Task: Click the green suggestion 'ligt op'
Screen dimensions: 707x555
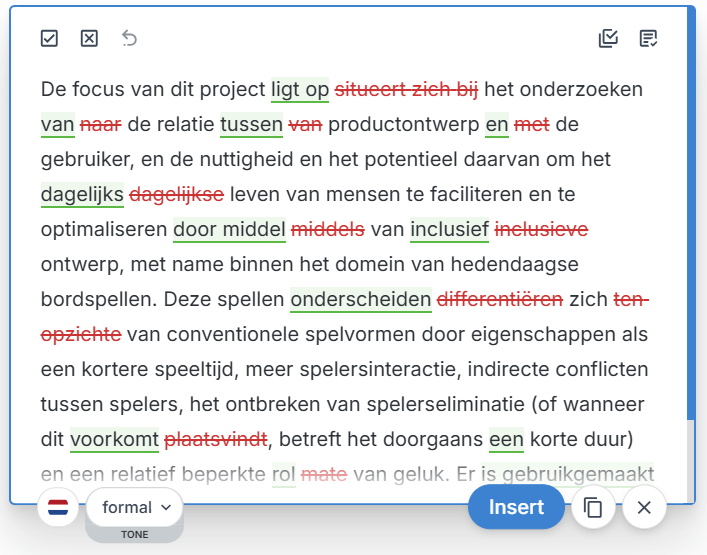Action: tap(300, 90)
